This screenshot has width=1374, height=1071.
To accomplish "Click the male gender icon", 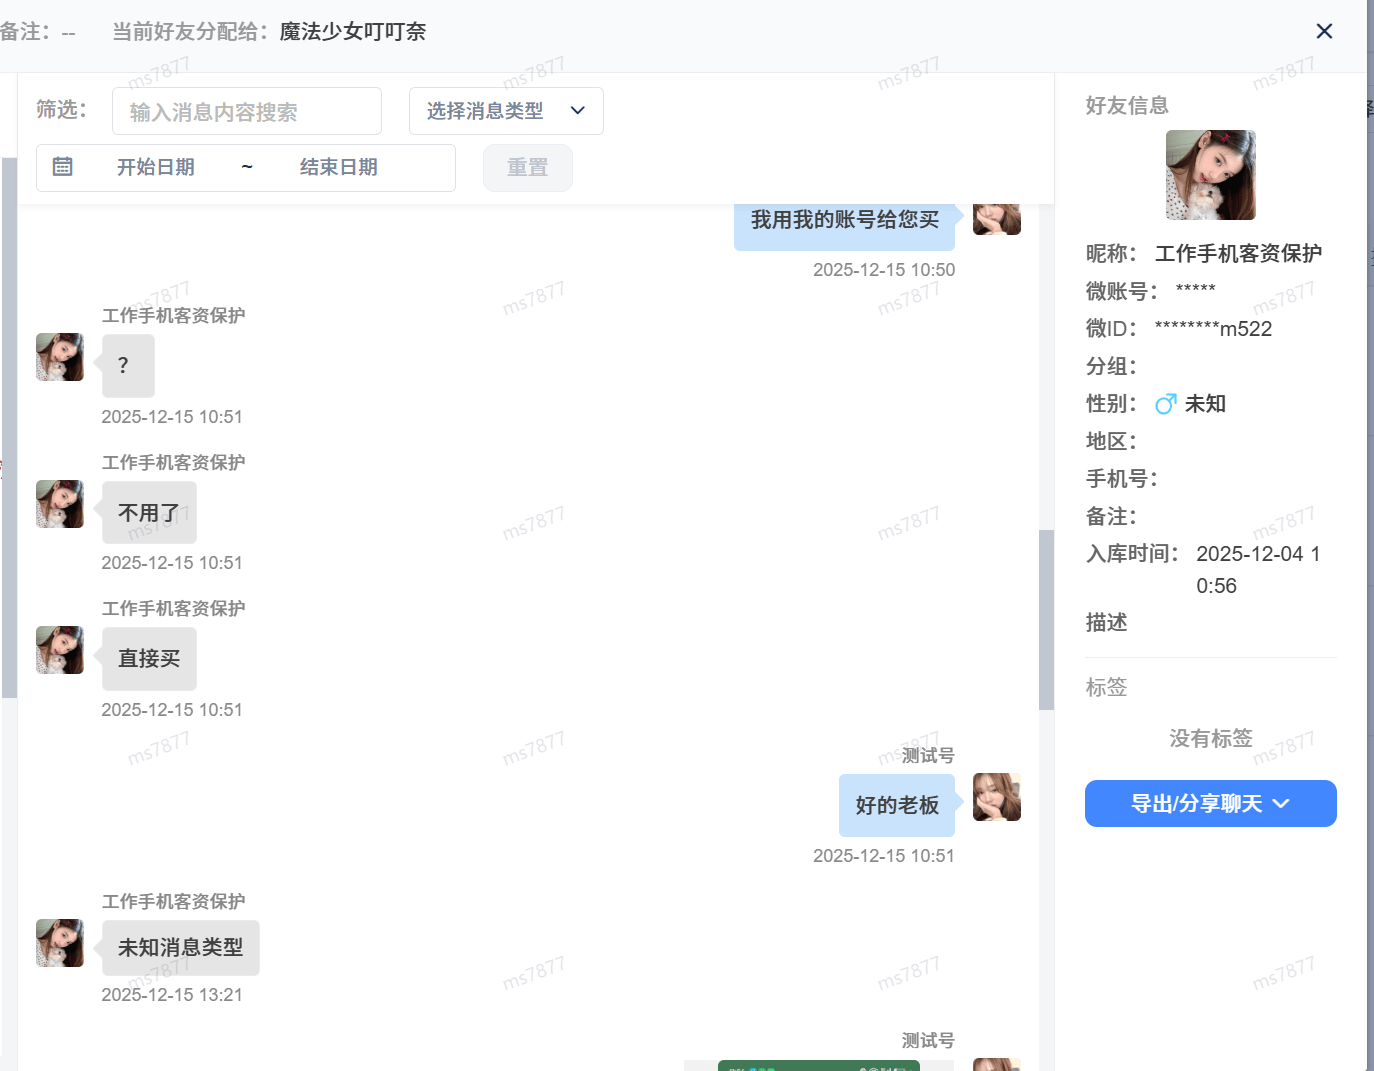I will pyautogui.click(x=1165, y=404).
